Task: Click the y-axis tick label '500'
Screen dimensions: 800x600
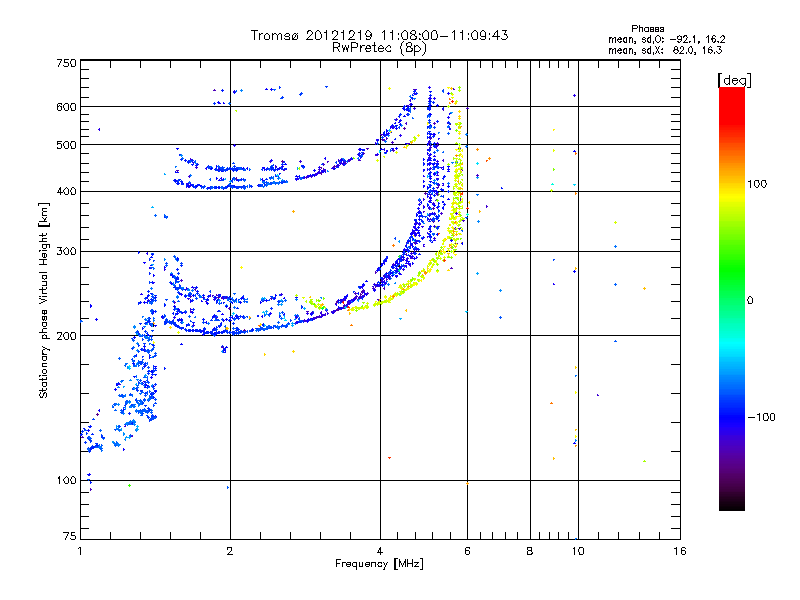Action: click(66, 145)
